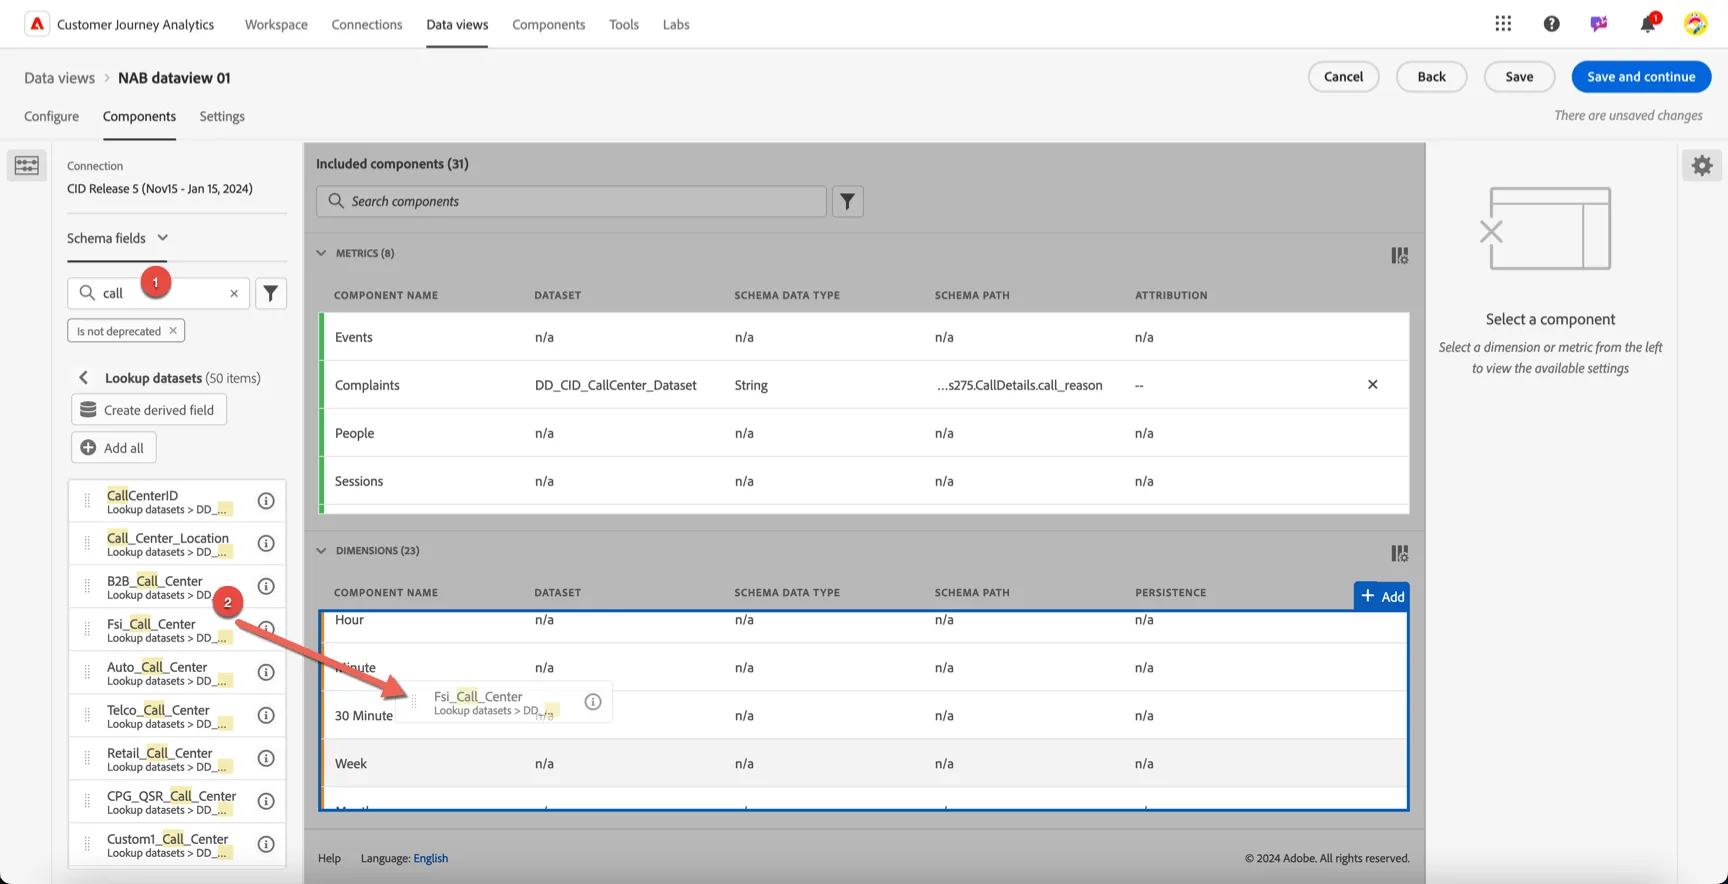Click the Save and continue button
This screenshot has width=1728, height=884.
point(1641,77)
